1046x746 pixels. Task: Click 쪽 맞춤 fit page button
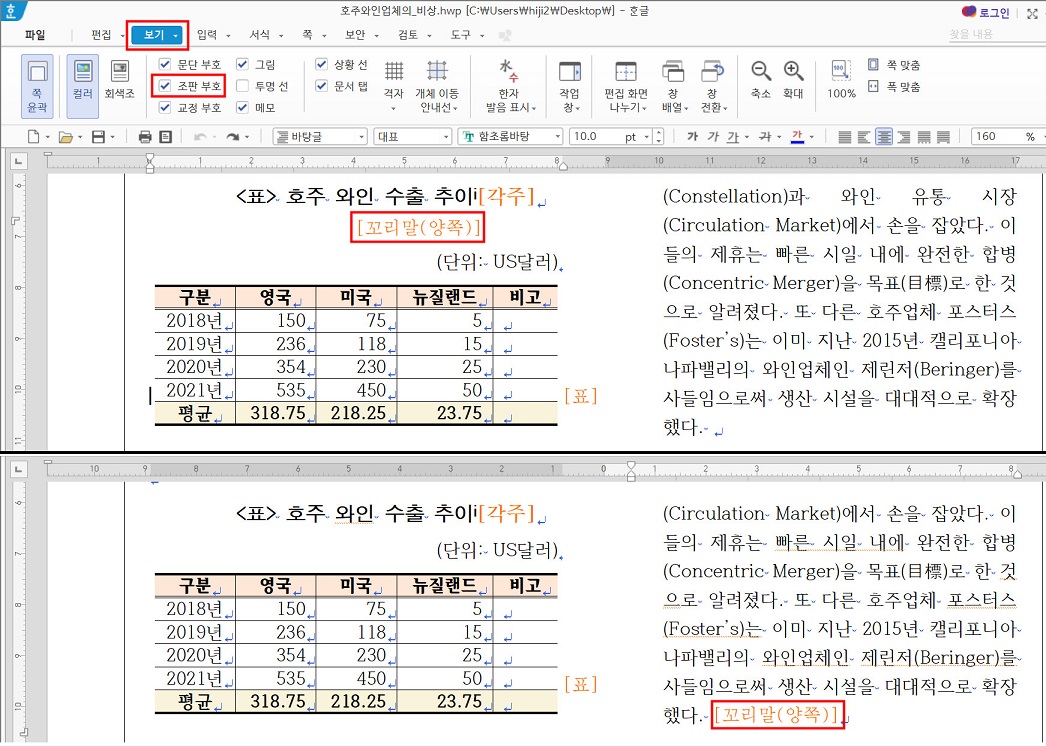(894, 65)
